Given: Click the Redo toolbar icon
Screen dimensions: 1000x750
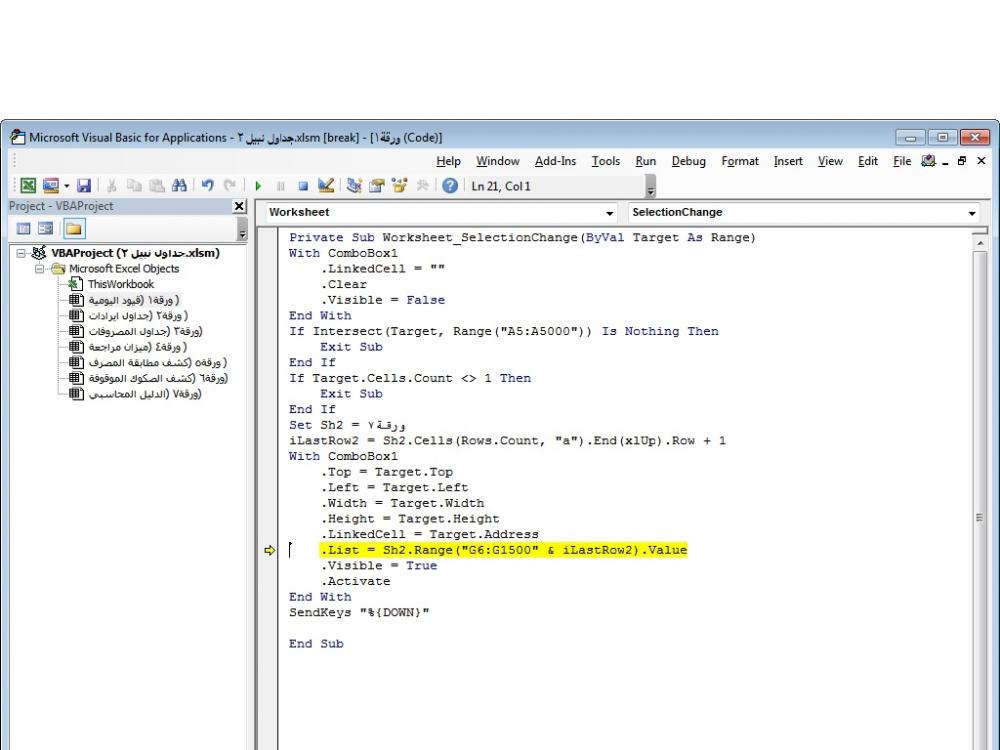Looking at the screenshot, I should click(230, 186).
